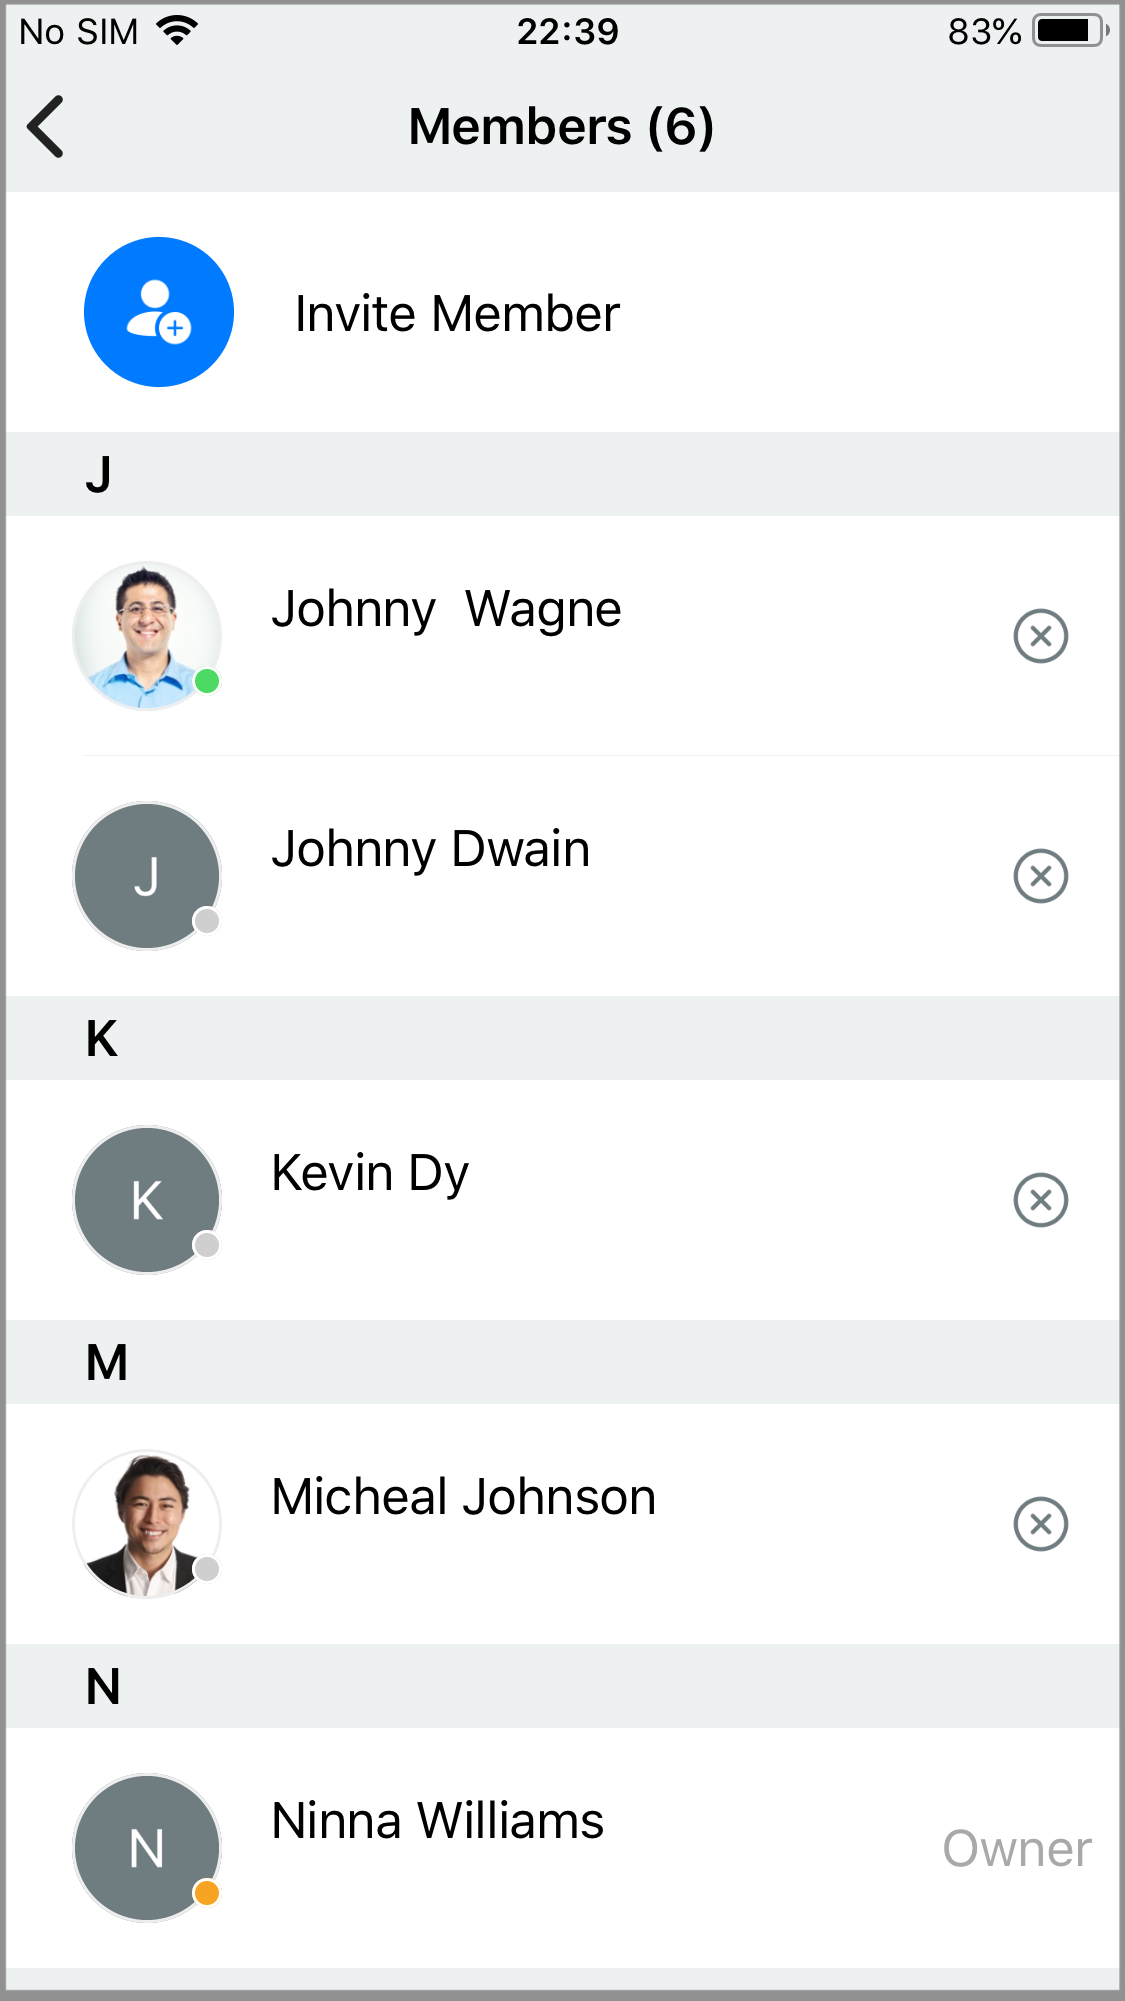Tap the battery indicator in status bar

coord(1071,31)
